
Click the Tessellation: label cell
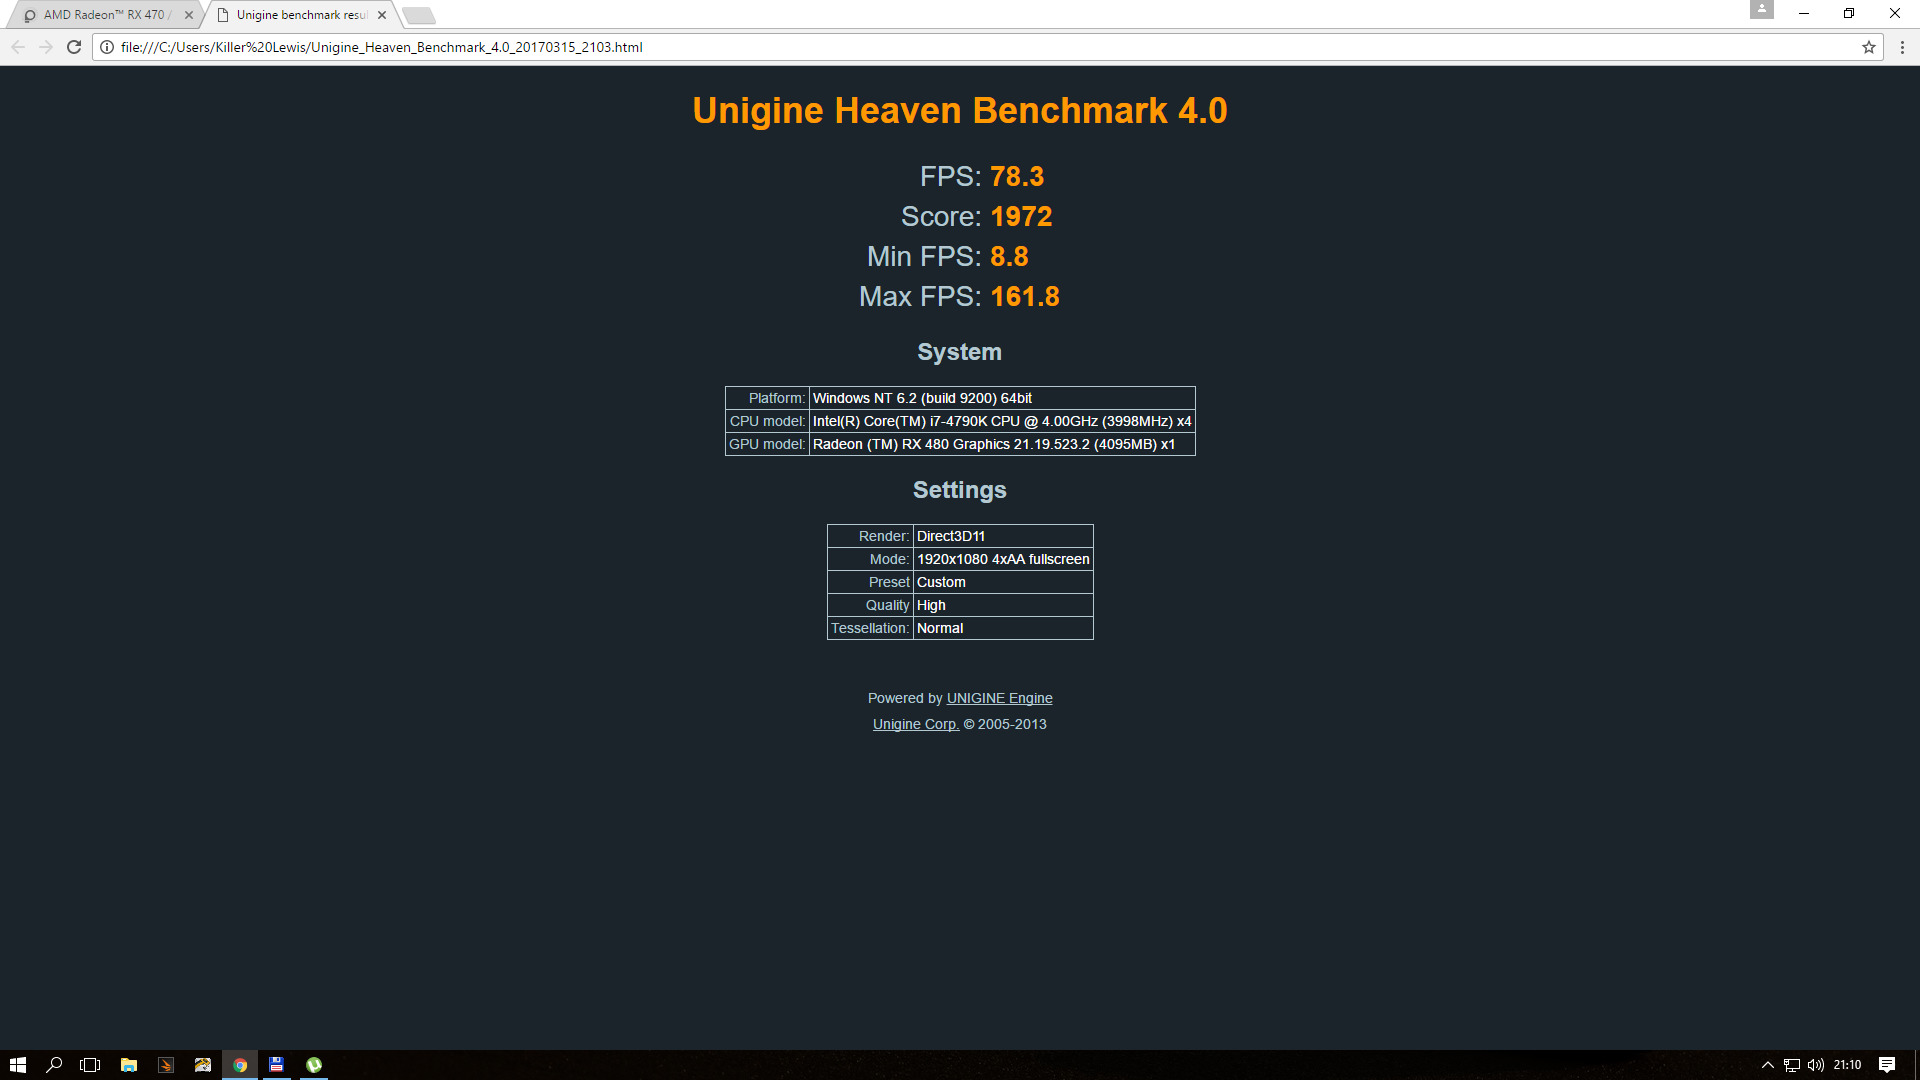point(870,628)
